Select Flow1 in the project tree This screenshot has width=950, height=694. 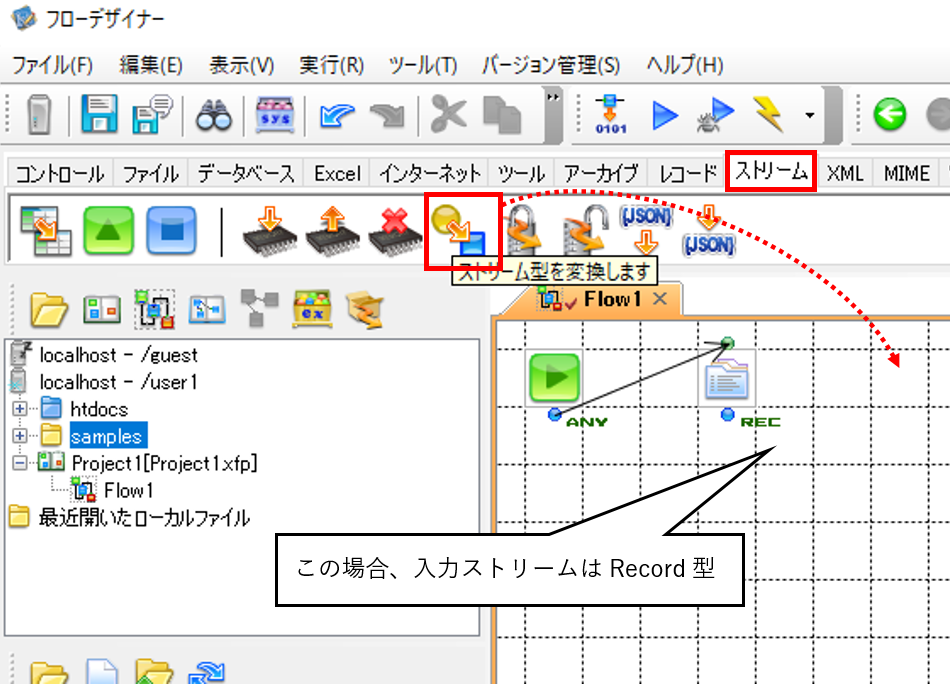pos(128,490)
